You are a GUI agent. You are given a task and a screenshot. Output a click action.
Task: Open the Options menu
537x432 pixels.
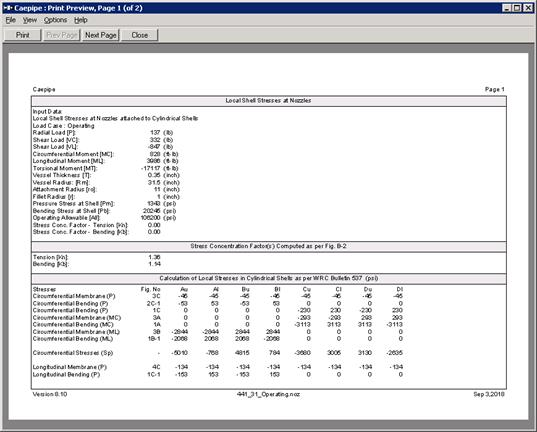[55, 20]
